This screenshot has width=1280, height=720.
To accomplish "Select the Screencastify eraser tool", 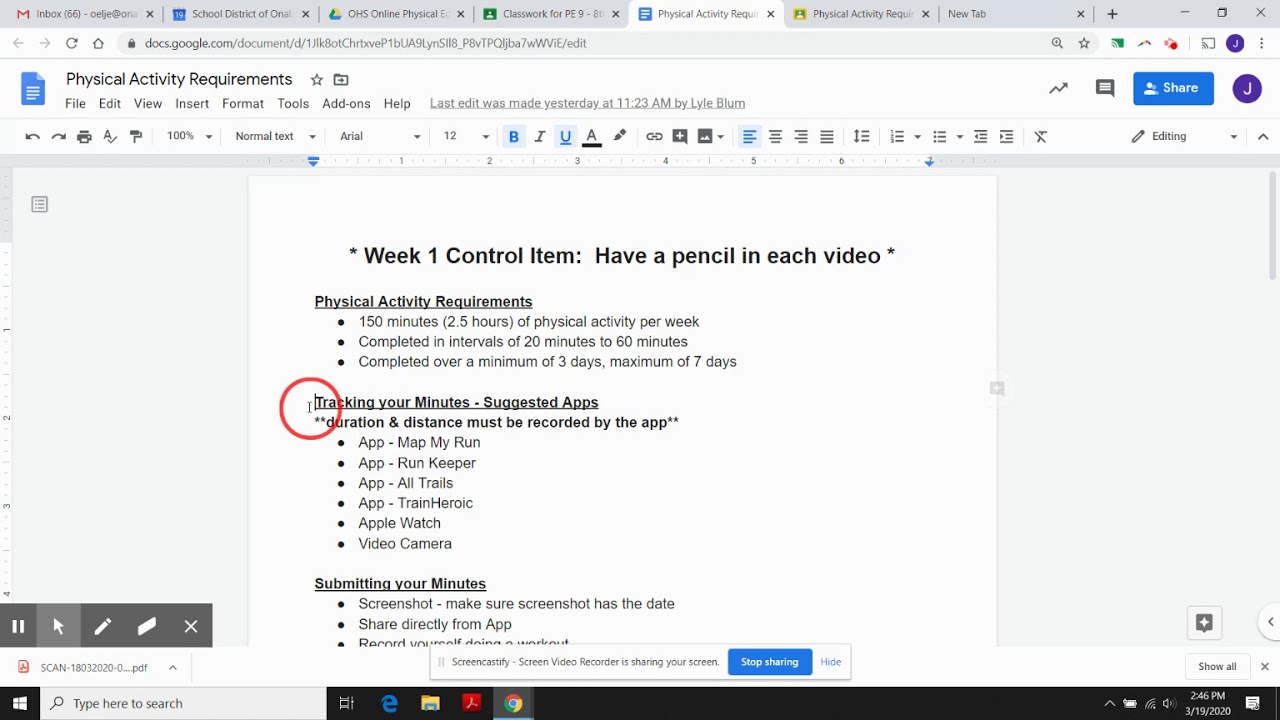I will [147, 626].
